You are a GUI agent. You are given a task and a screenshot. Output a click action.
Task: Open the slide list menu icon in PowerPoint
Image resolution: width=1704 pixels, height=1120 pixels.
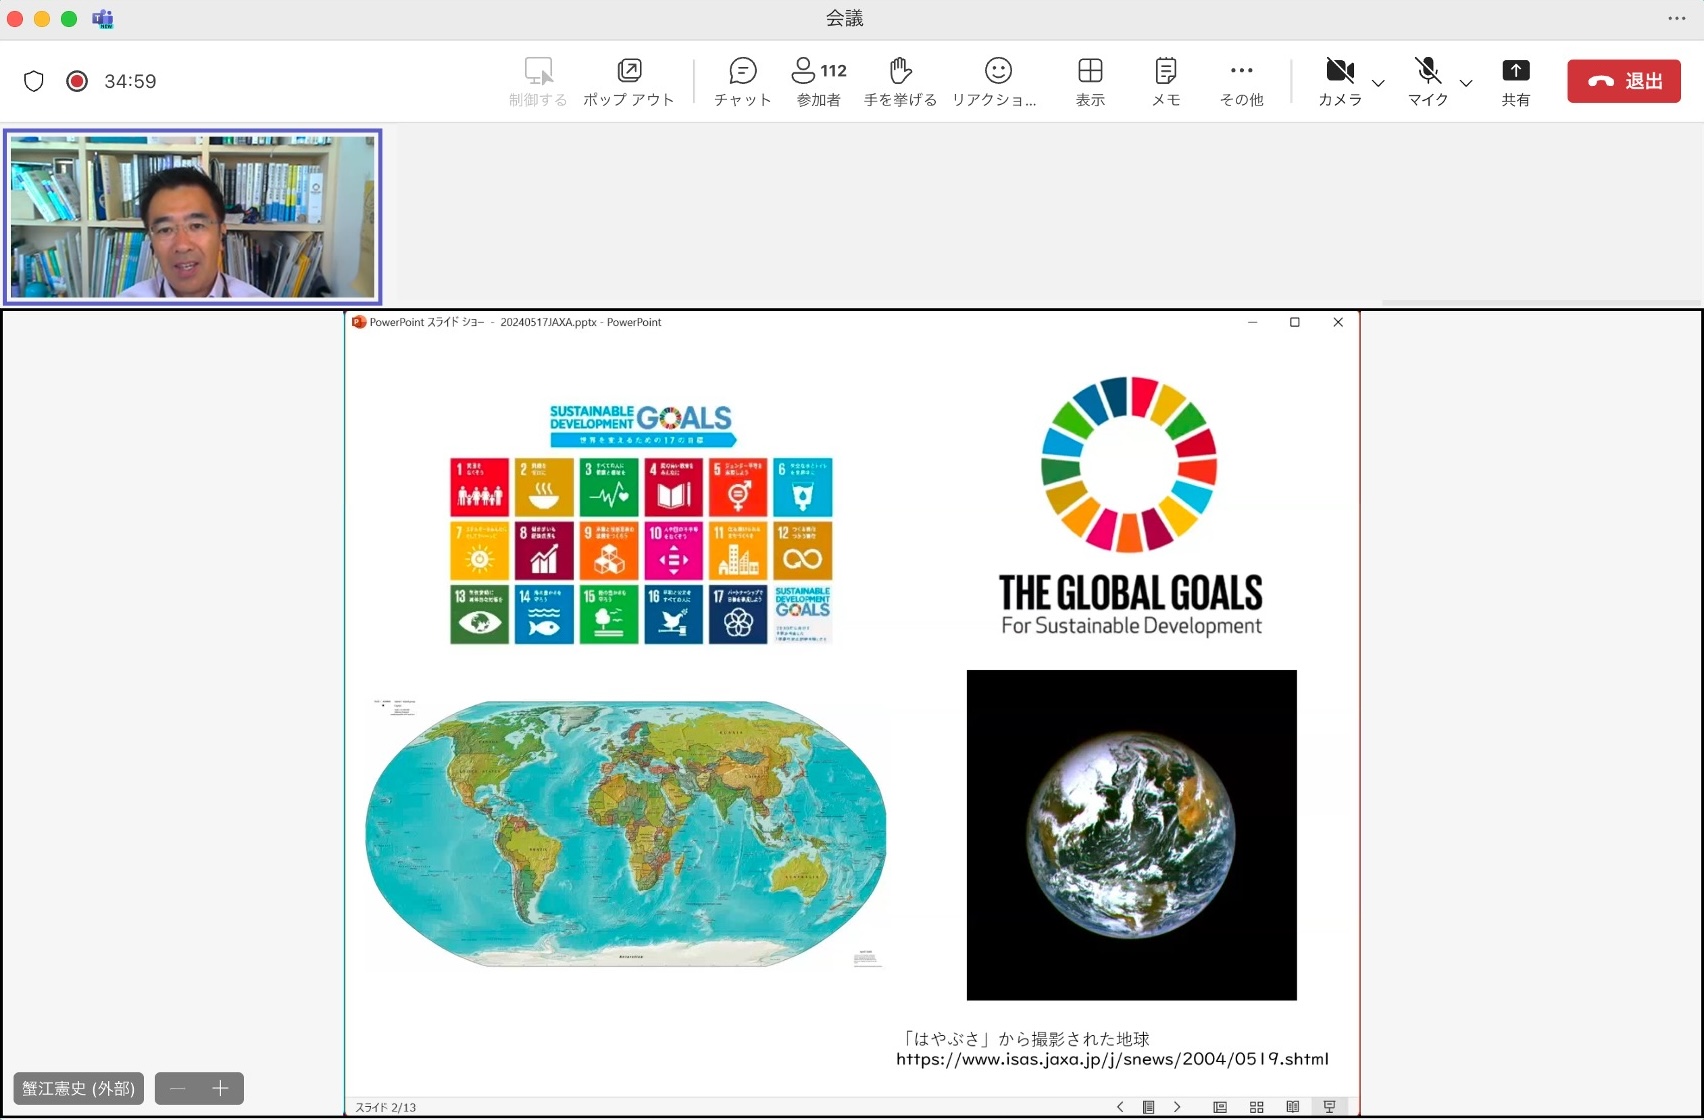(1149, 1107)
